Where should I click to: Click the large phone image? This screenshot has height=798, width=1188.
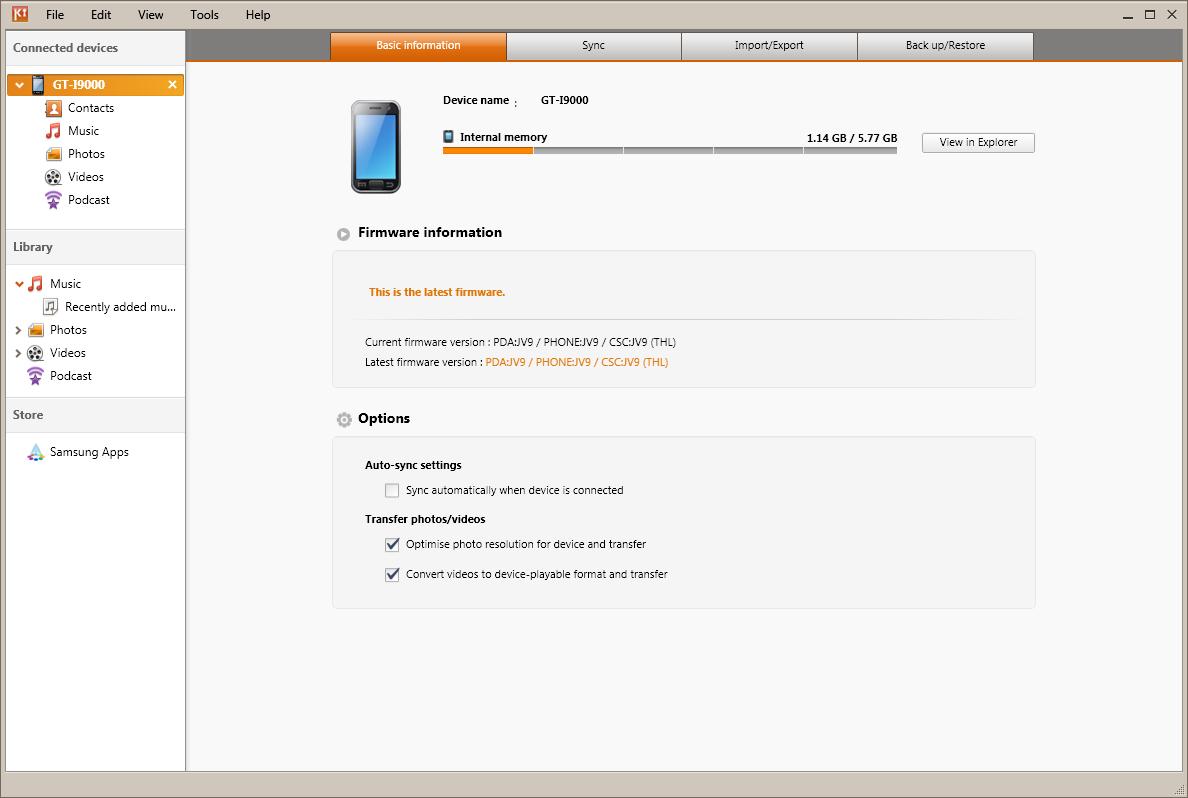tap(376, 147)
